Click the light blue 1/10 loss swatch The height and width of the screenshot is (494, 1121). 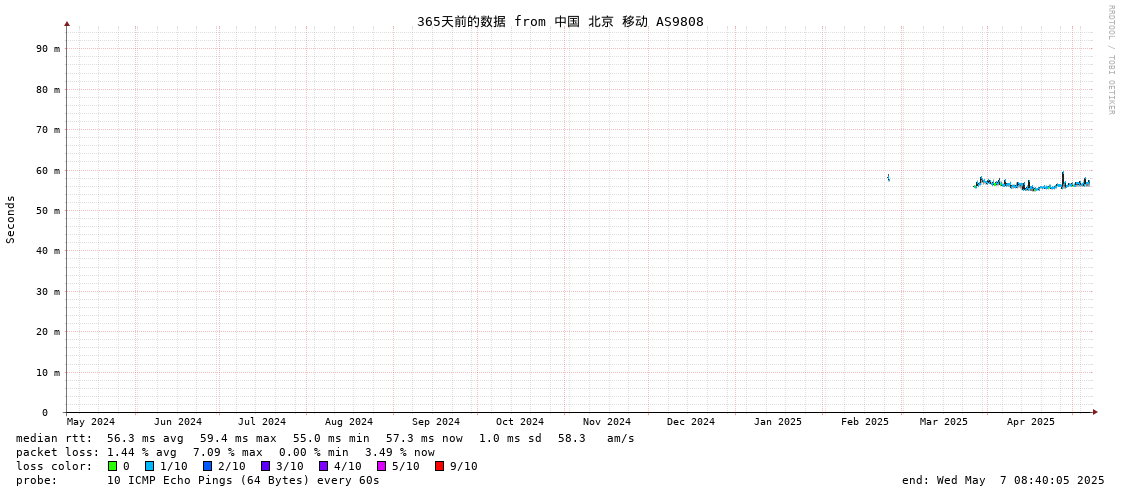pos(149,466)
